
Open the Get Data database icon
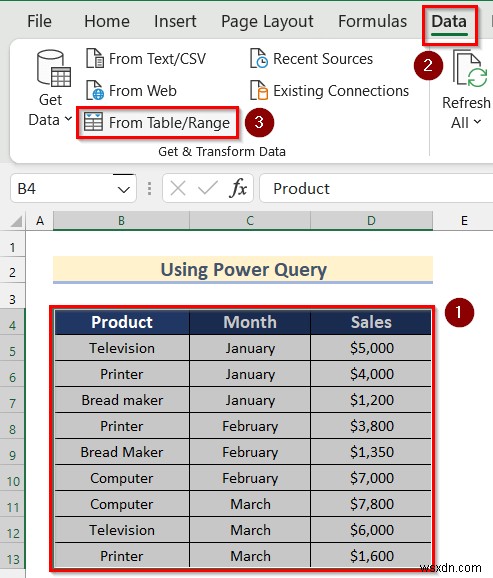tap(54, 69)
